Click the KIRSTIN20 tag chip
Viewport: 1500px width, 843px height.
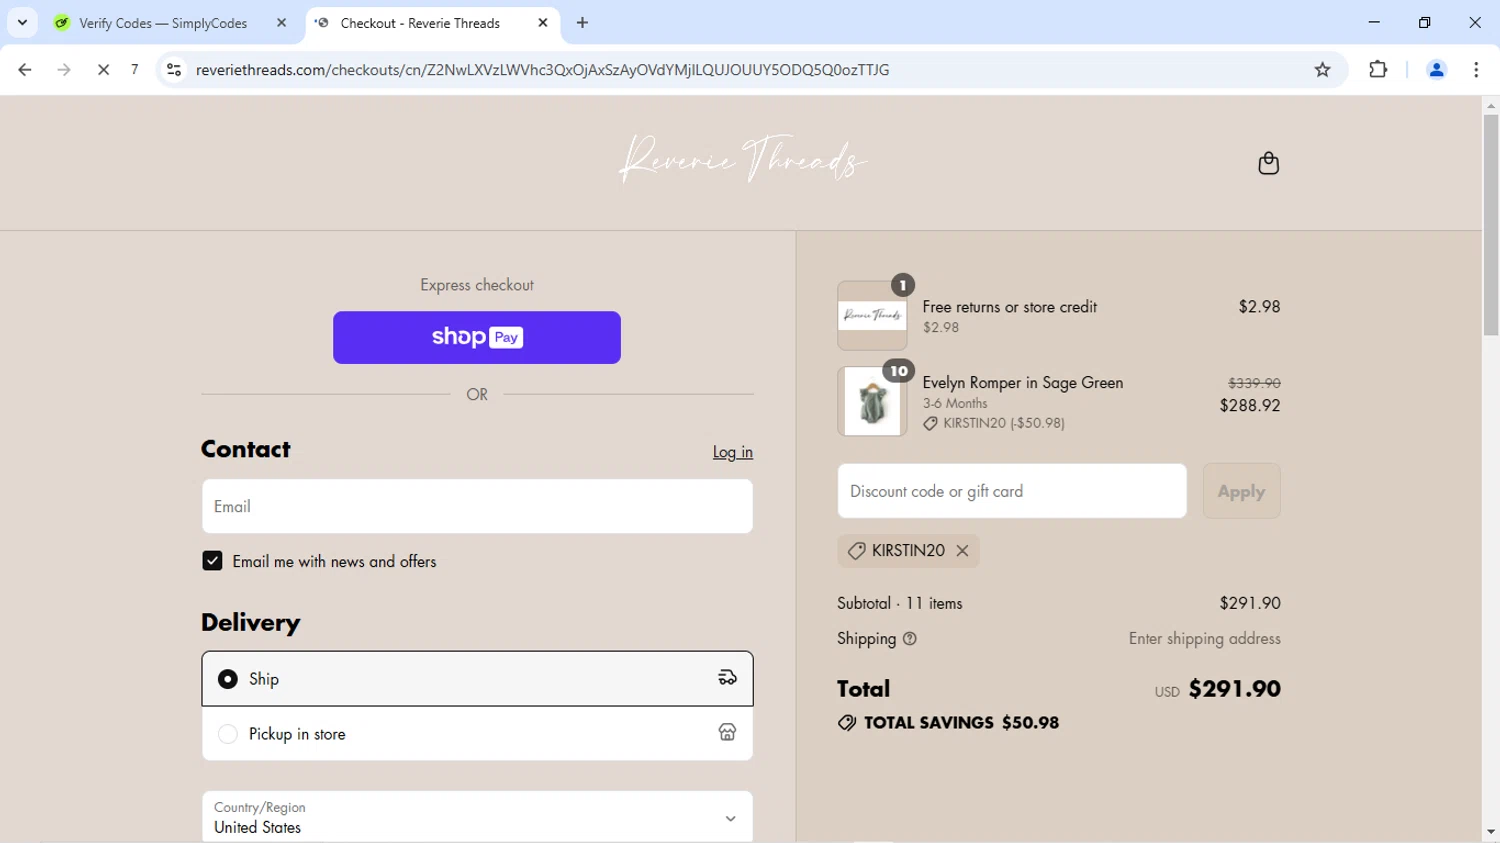[908, 551]
